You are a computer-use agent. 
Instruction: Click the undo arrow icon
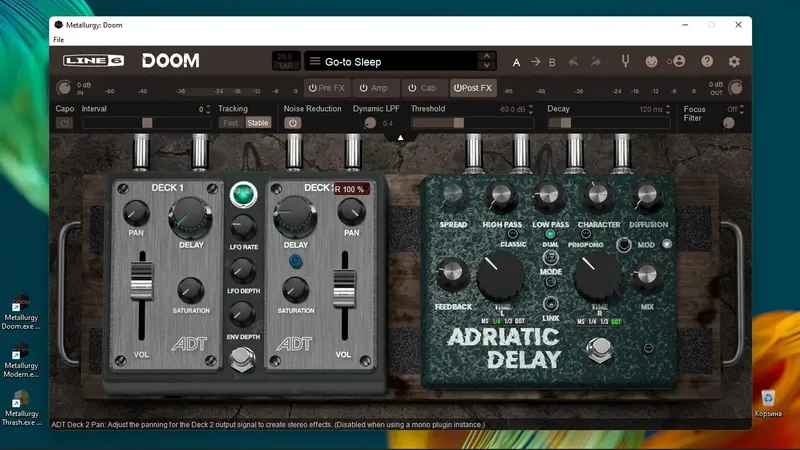pyautogui.click(x=573, y=62)
